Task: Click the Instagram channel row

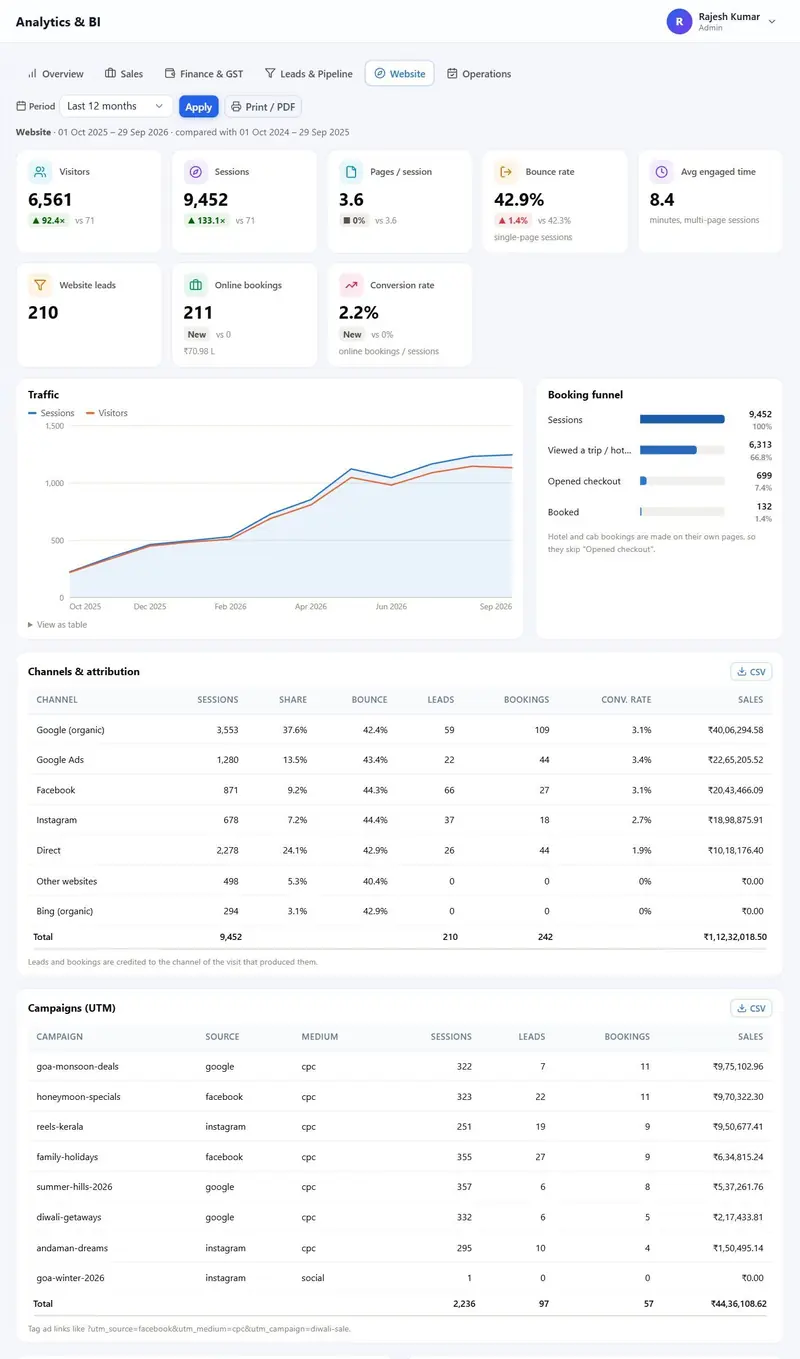Action: pyautogui.click(x=400, y=820)
